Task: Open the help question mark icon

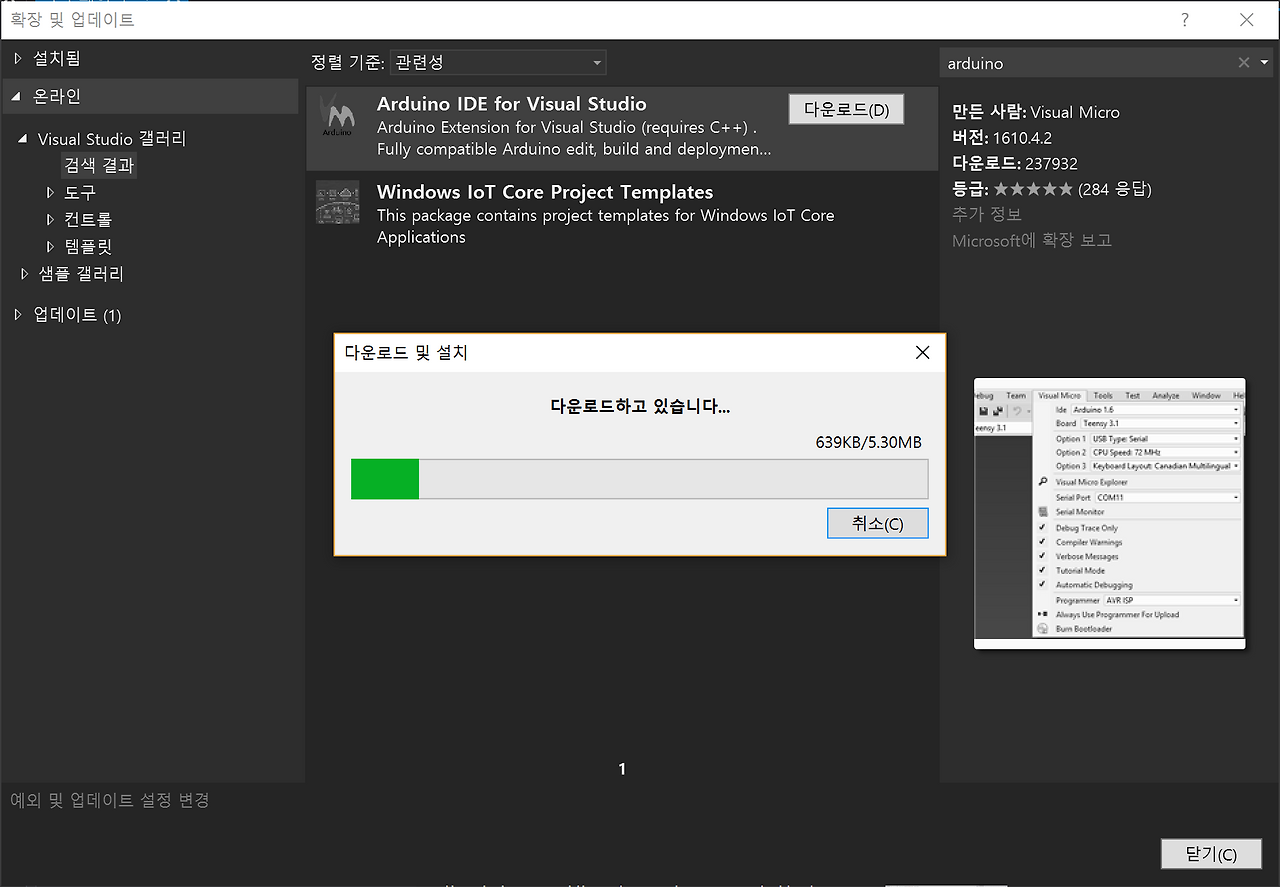Action: 1185,20
